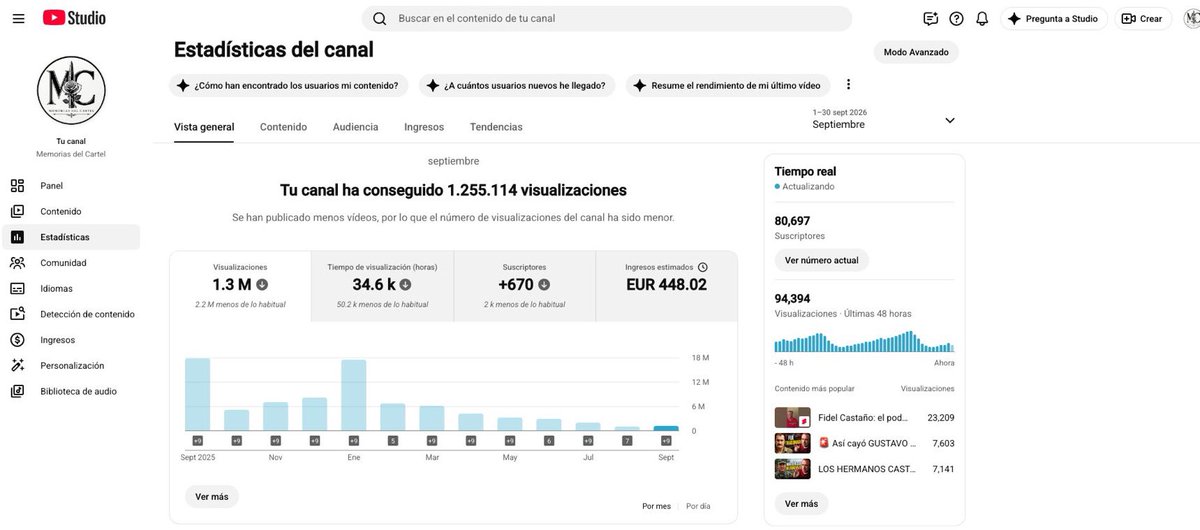Click Ver número actual button
The height and width of the screenshot is (530, 1200).
[822, 260]
